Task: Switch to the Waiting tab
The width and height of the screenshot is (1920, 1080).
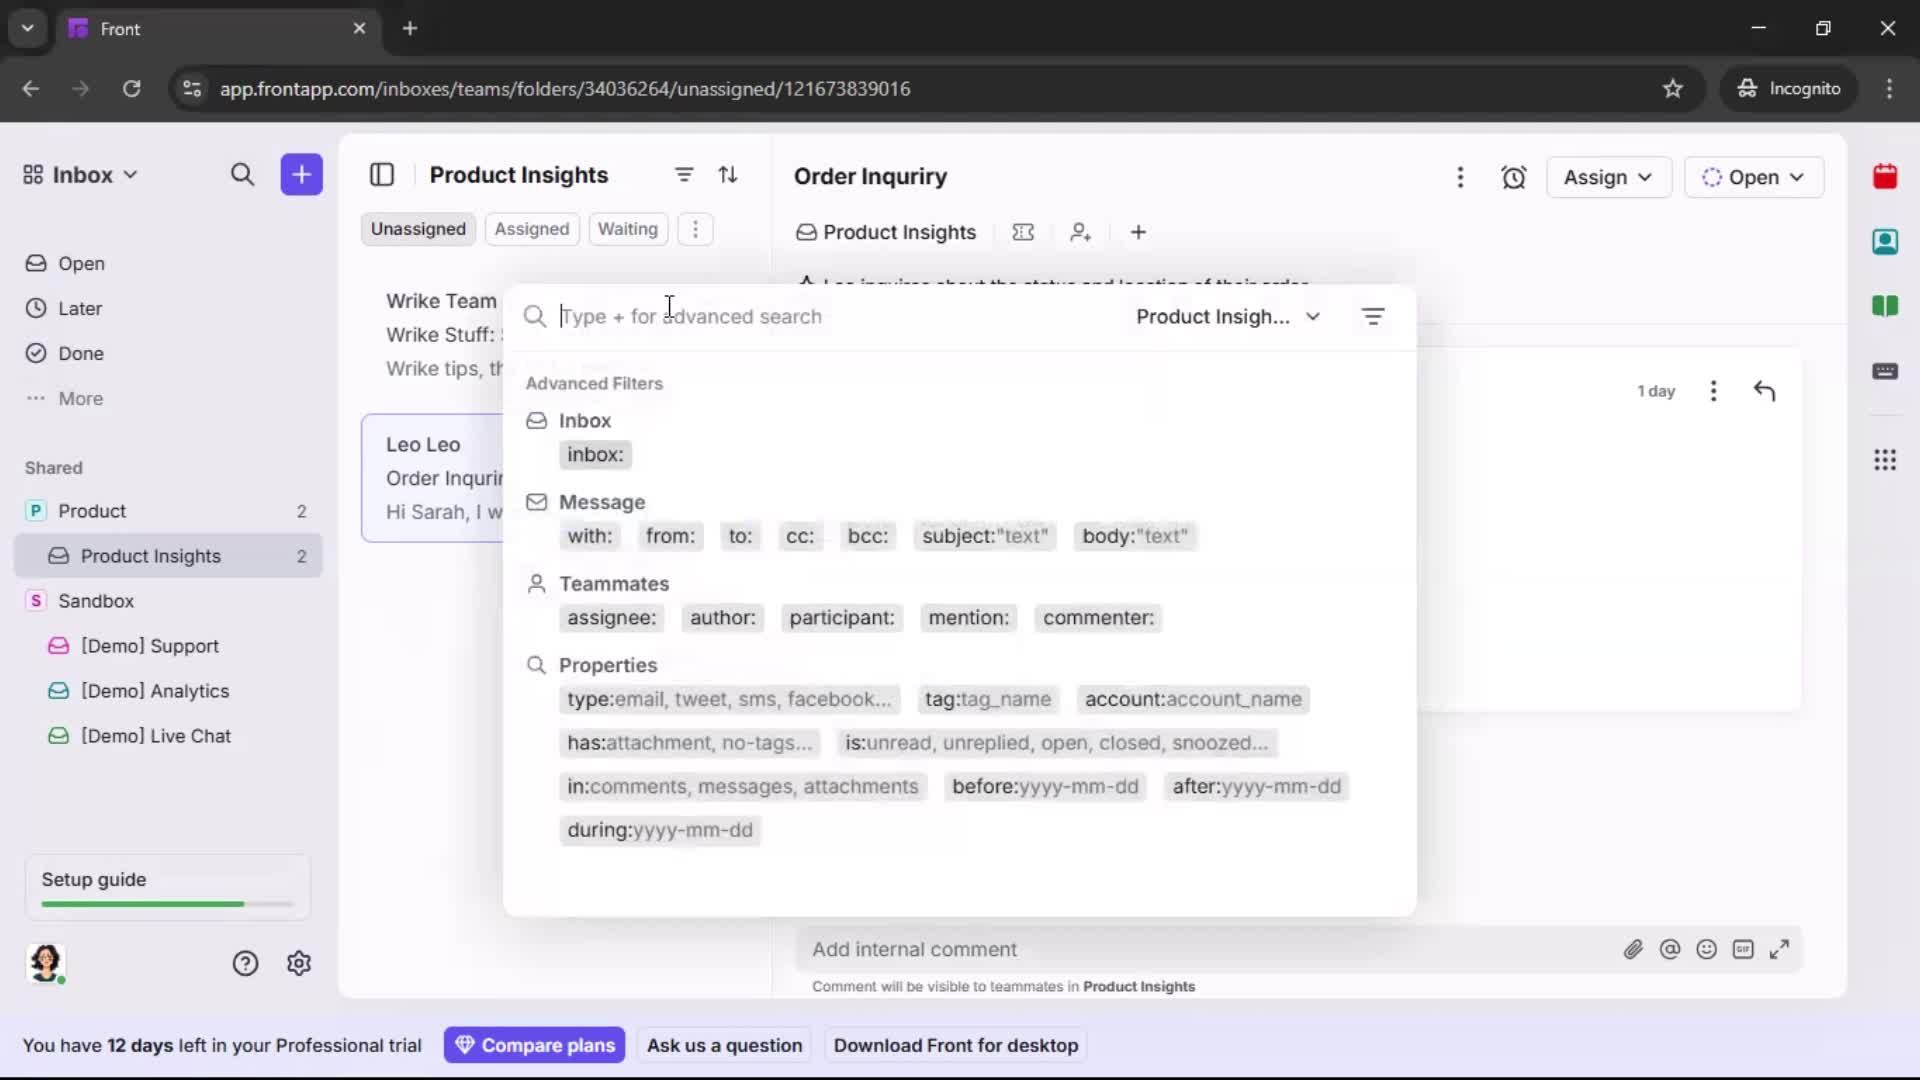Action: pos(628,229)
